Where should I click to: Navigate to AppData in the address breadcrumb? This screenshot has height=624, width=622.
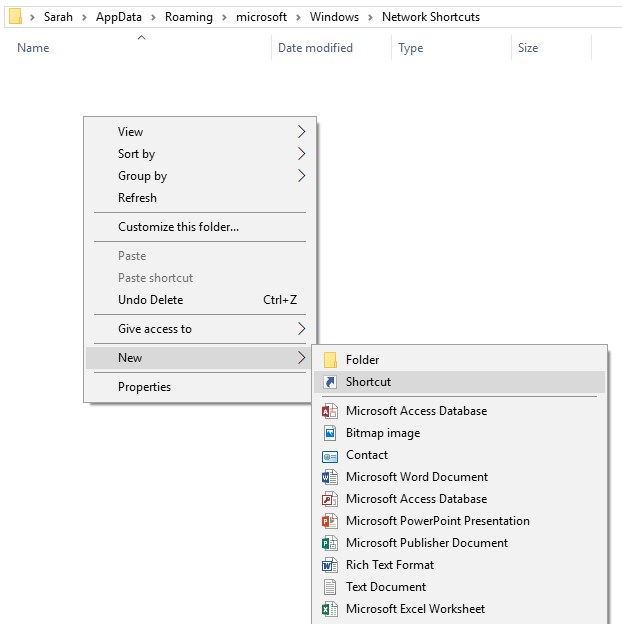(117, 17)
